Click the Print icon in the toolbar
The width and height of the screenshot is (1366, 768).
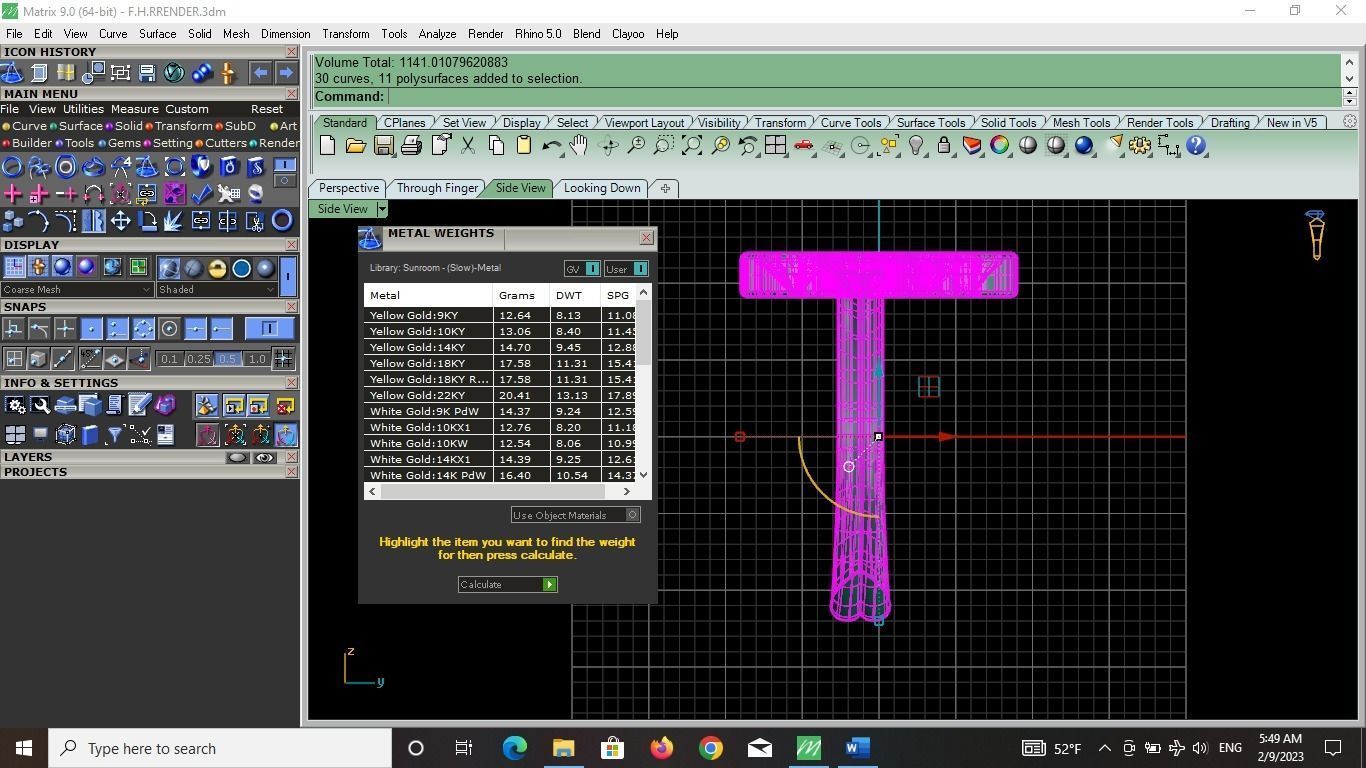point(411,146)
